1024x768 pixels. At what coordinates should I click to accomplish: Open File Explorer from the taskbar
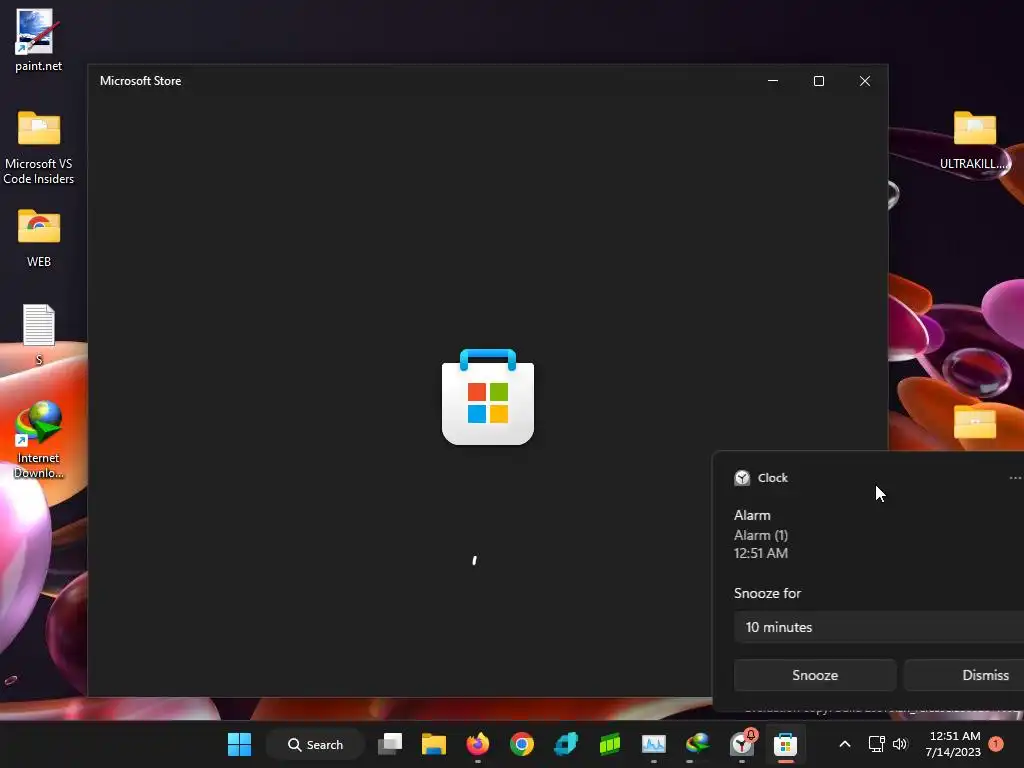pyautogui.click(x=434, y=744)
